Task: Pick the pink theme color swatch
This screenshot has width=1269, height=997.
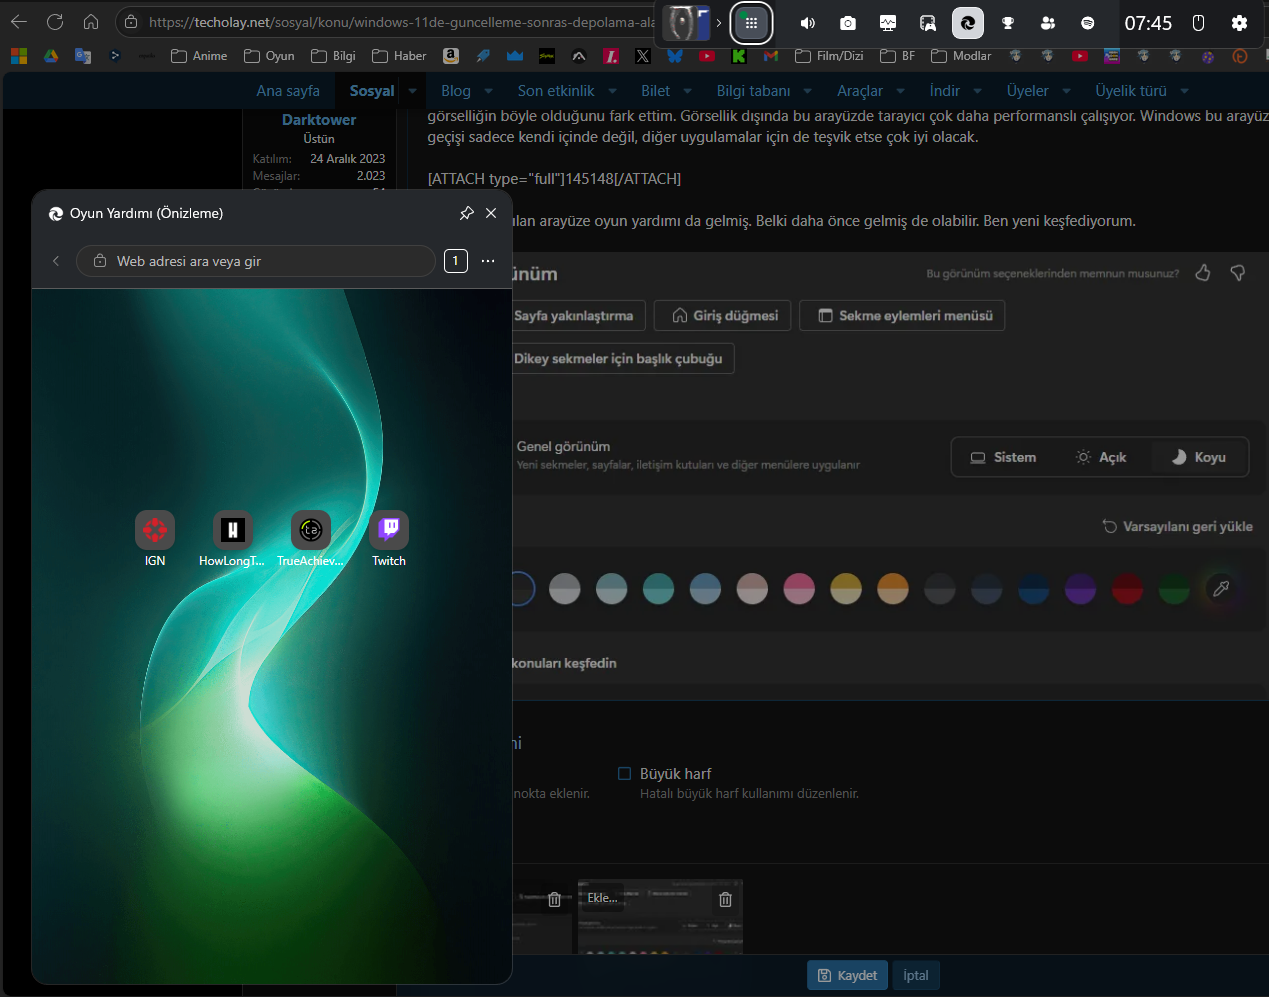Action: tap(799, 589)
